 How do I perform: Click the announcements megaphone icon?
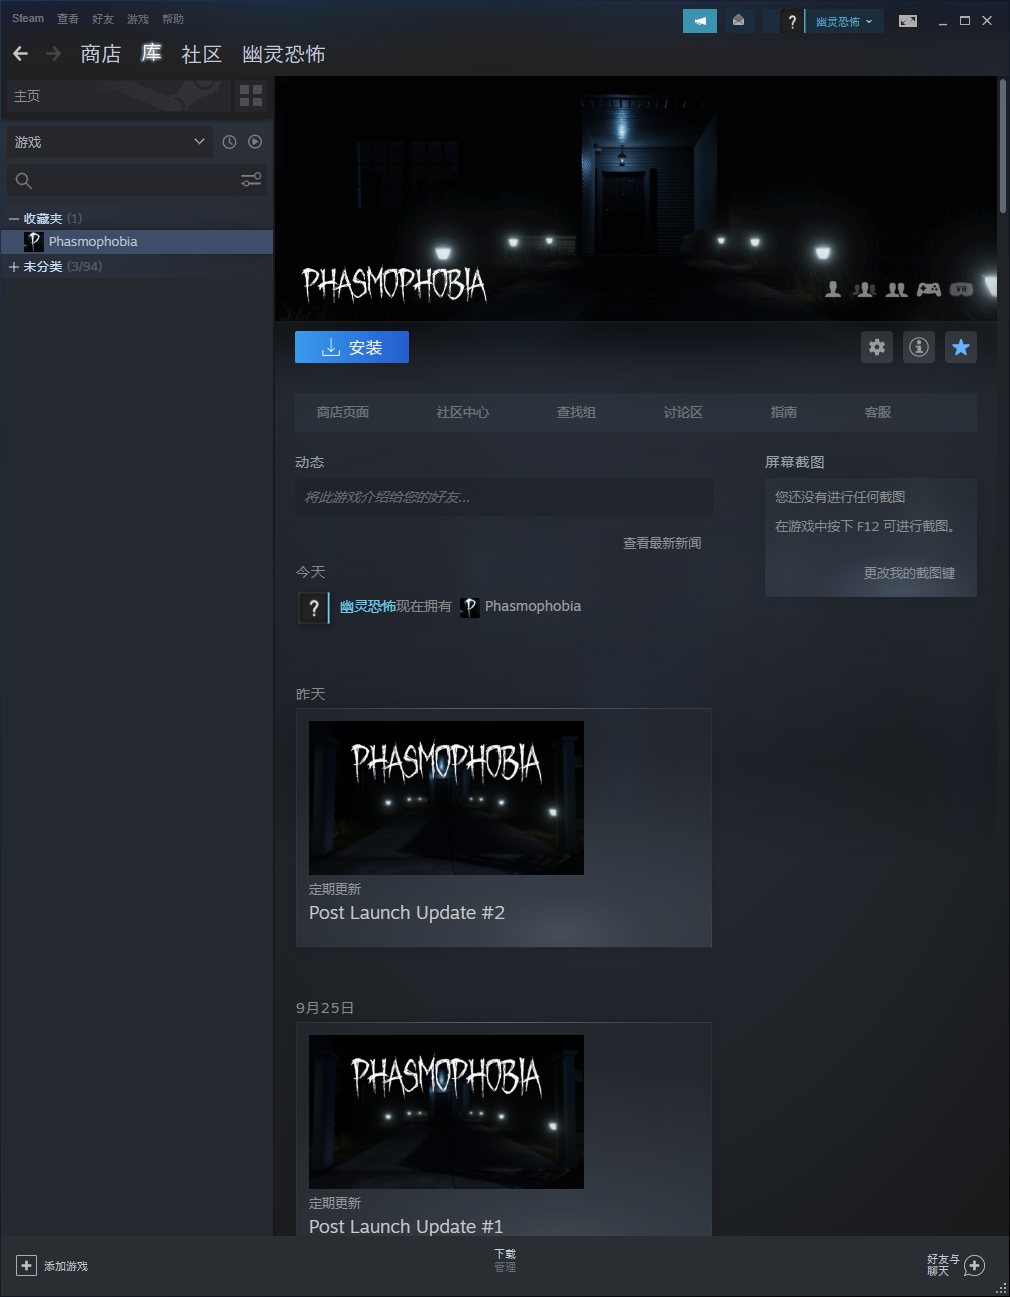tap(700, 21)
